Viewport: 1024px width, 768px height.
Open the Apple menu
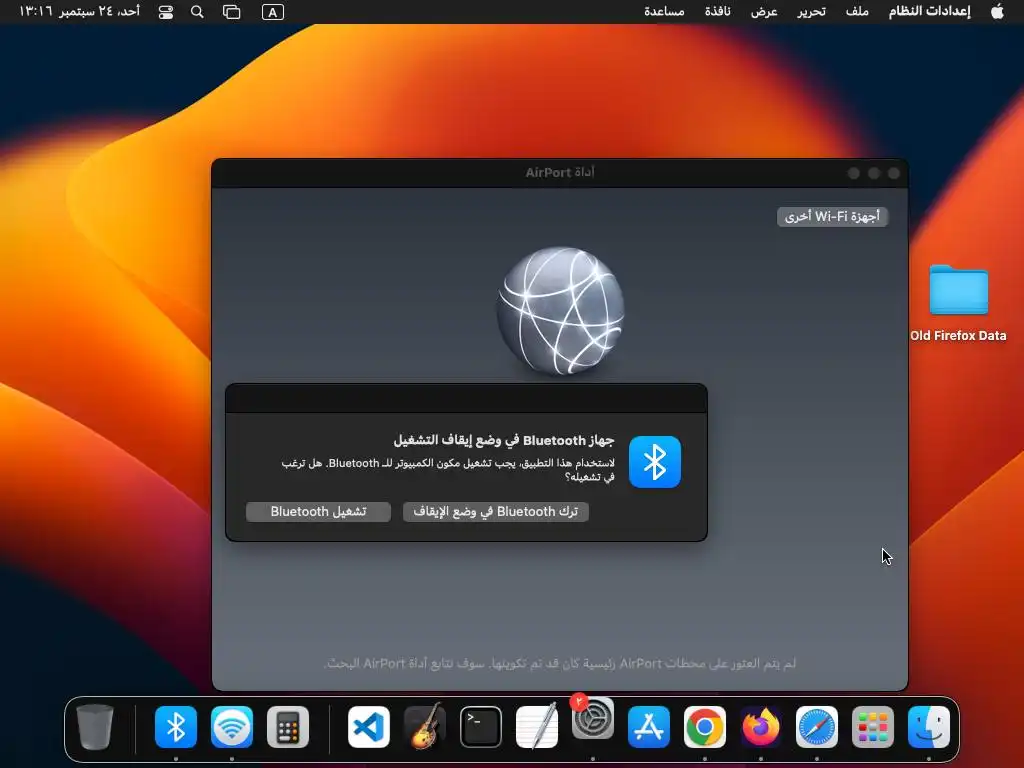point(997,12)
